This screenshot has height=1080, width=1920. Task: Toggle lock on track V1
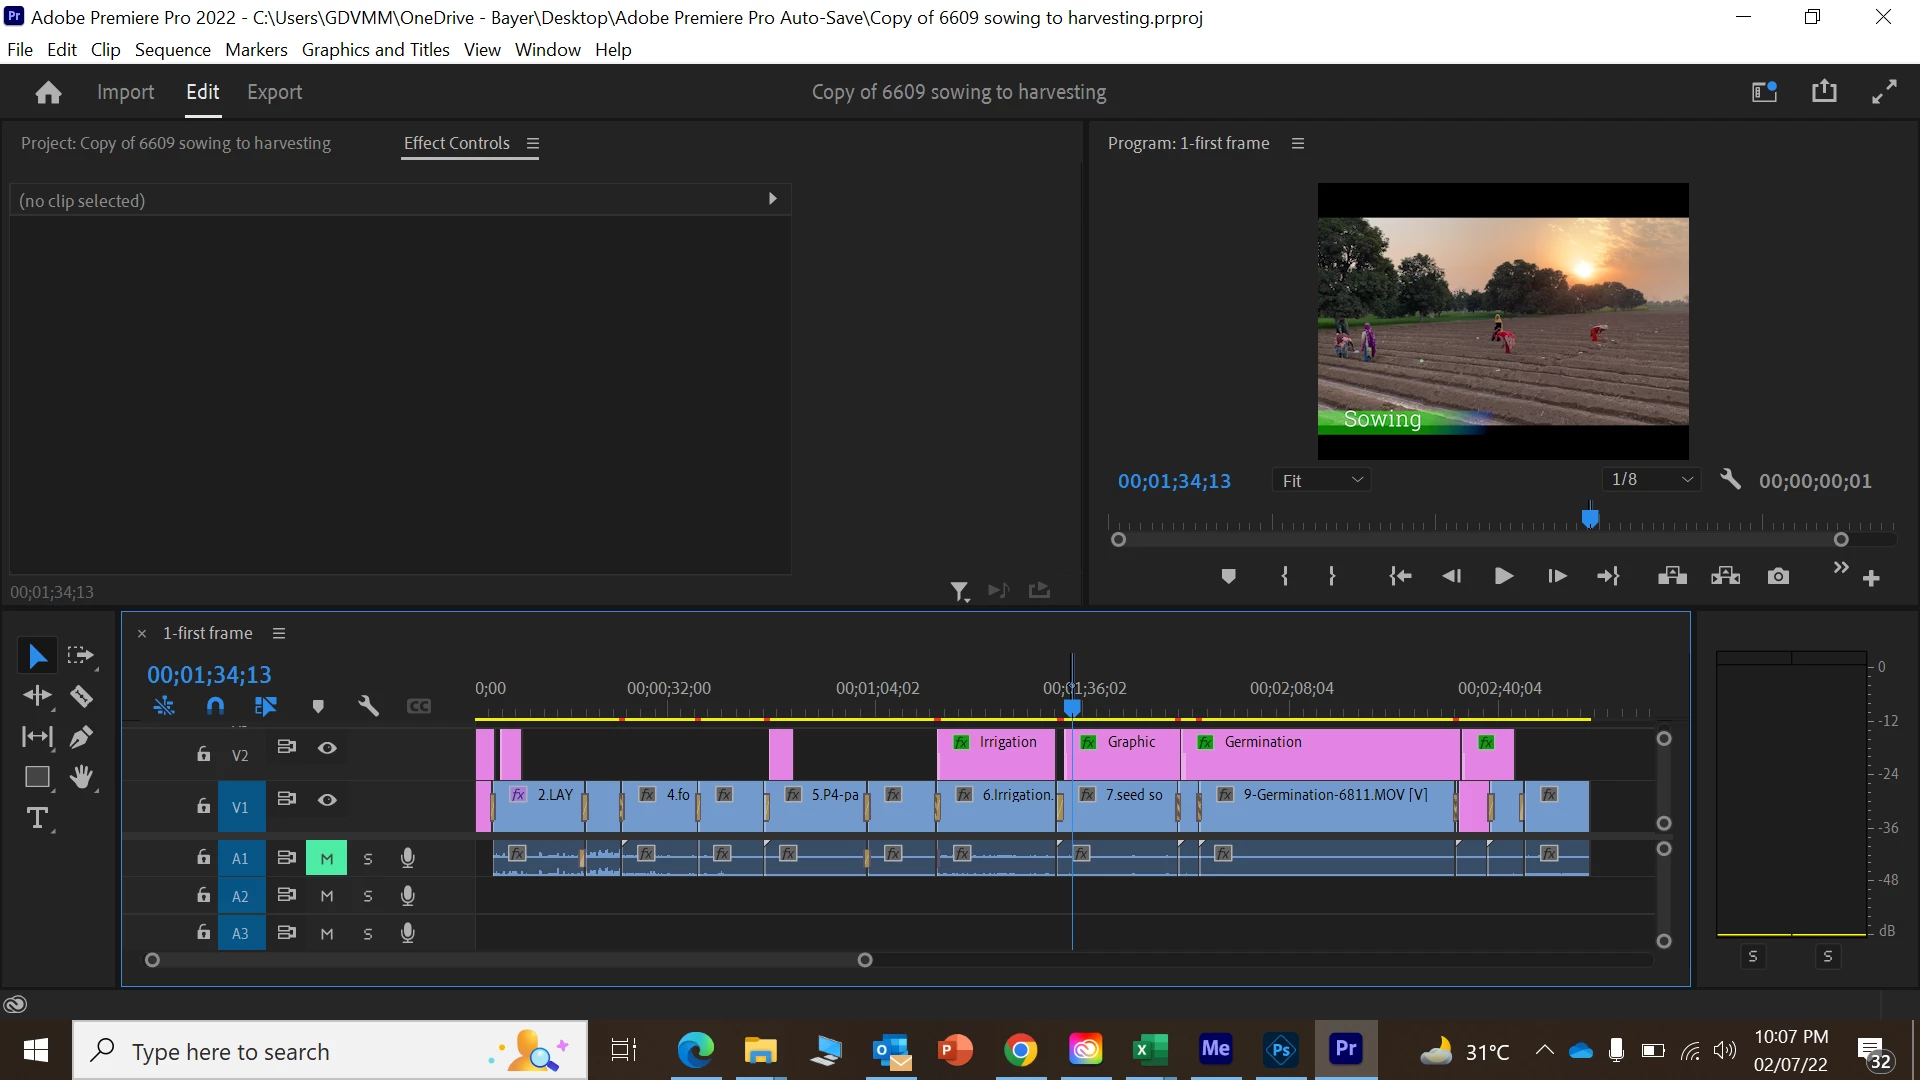203,806
